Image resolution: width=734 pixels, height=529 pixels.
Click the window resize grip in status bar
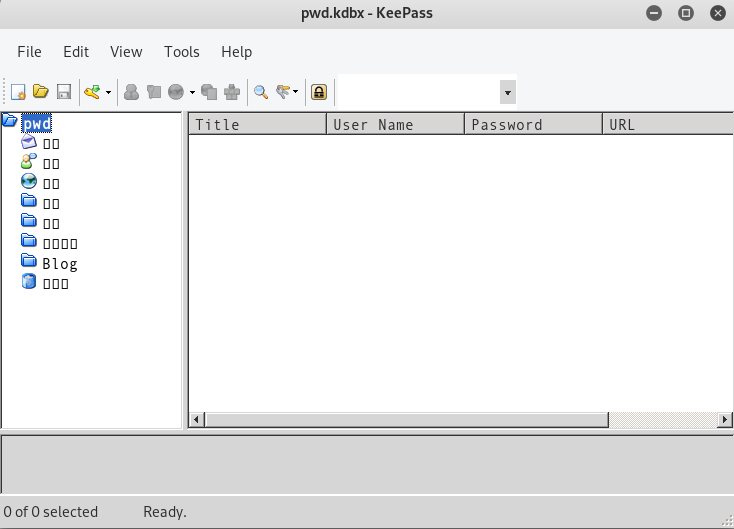coord(728,522)
